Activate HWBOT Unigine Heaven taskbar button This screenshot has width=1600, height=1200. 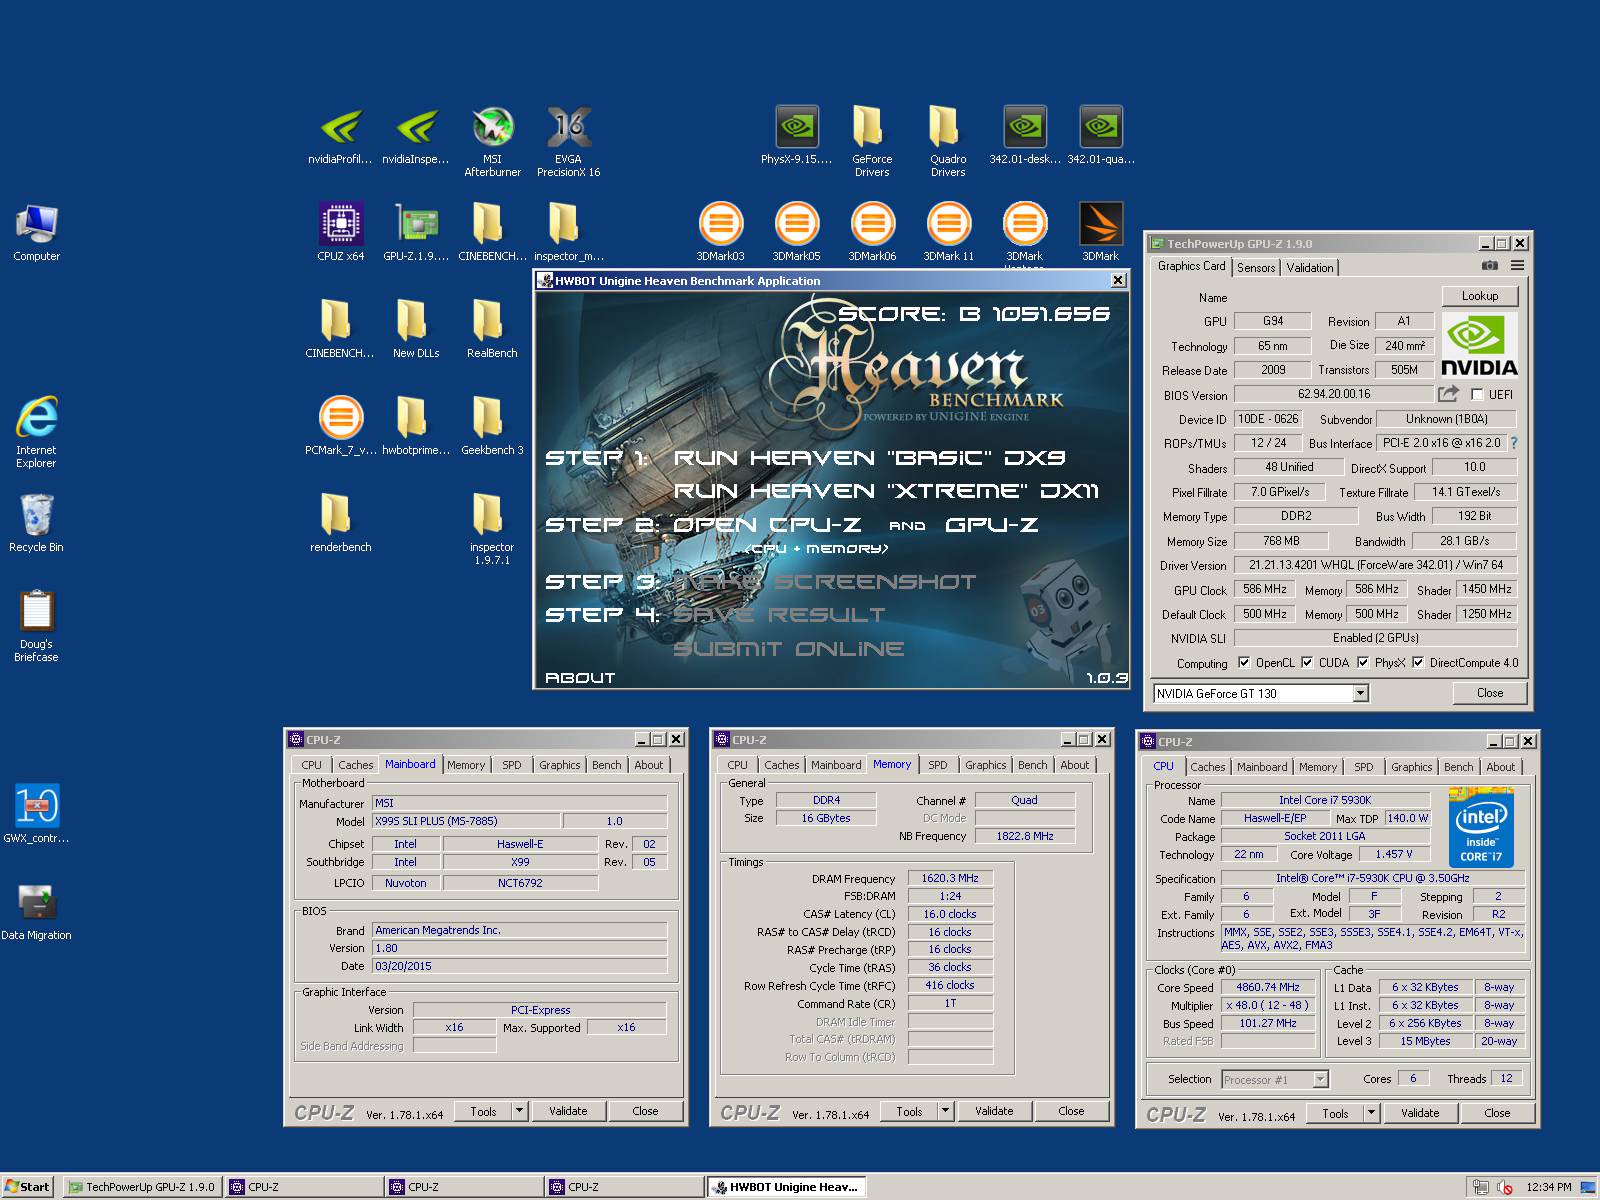[x=786, y=1187]
